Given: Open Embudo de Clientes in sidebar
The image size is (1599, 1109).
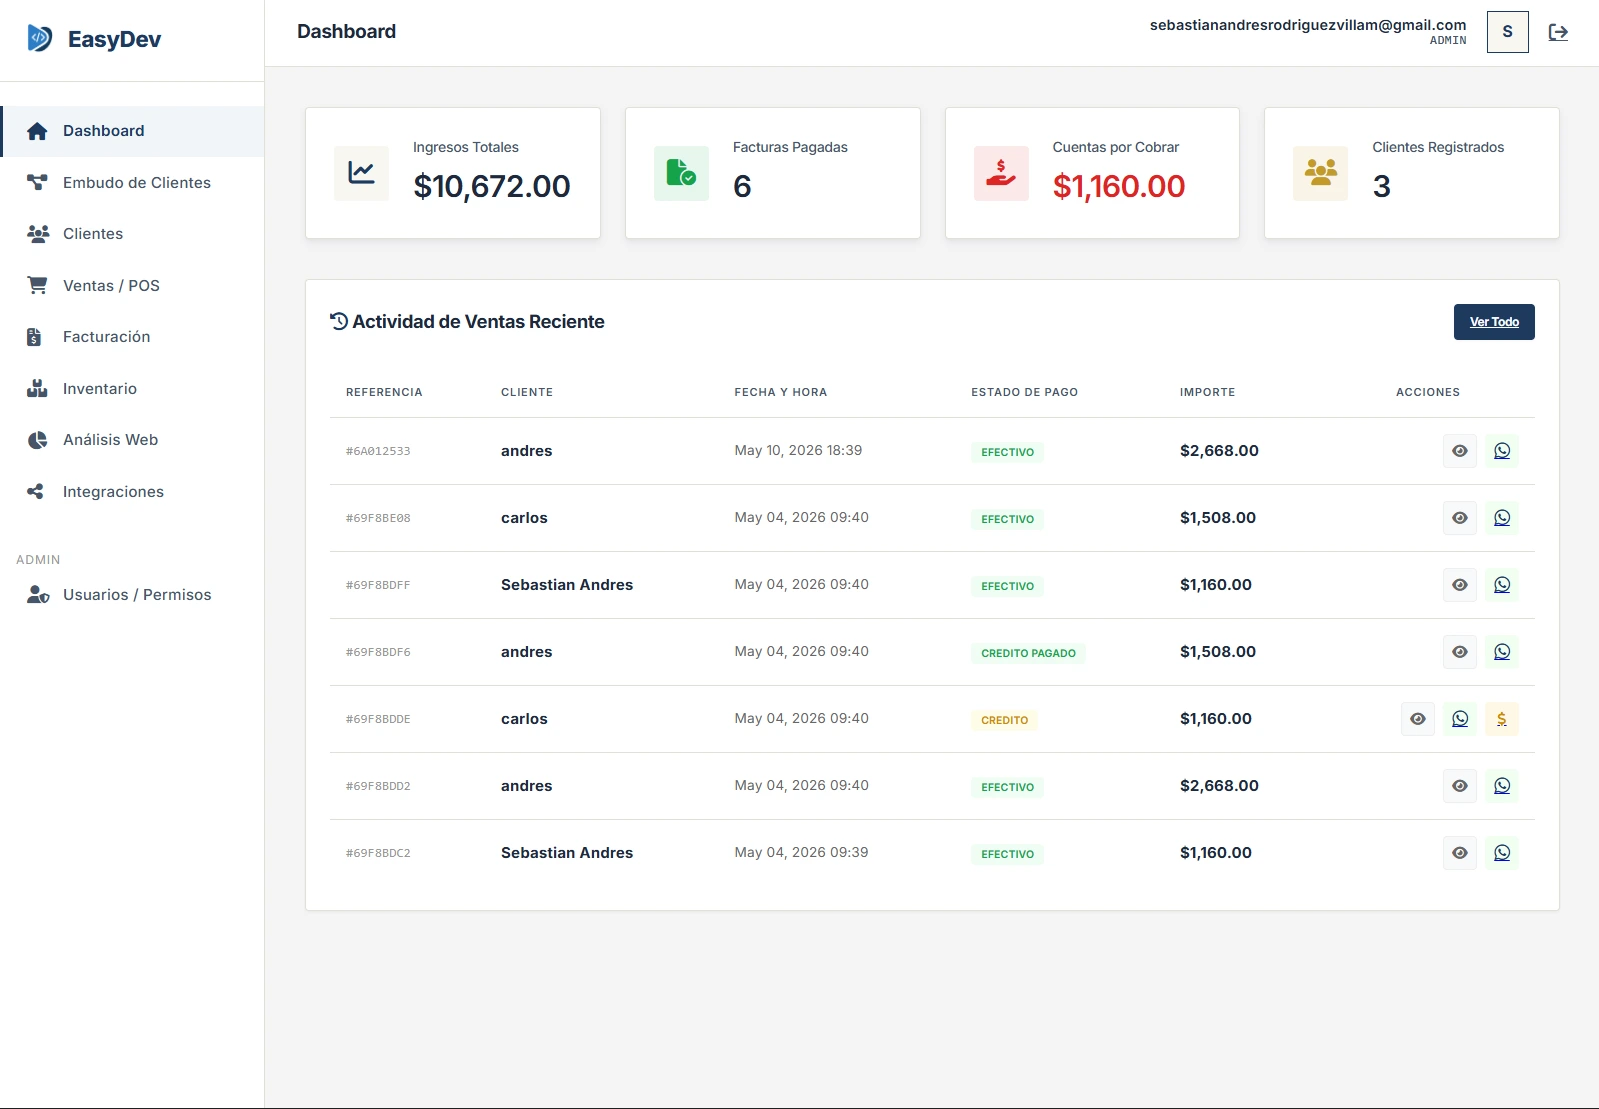Looking at the screenshot, I should (132, 182).
